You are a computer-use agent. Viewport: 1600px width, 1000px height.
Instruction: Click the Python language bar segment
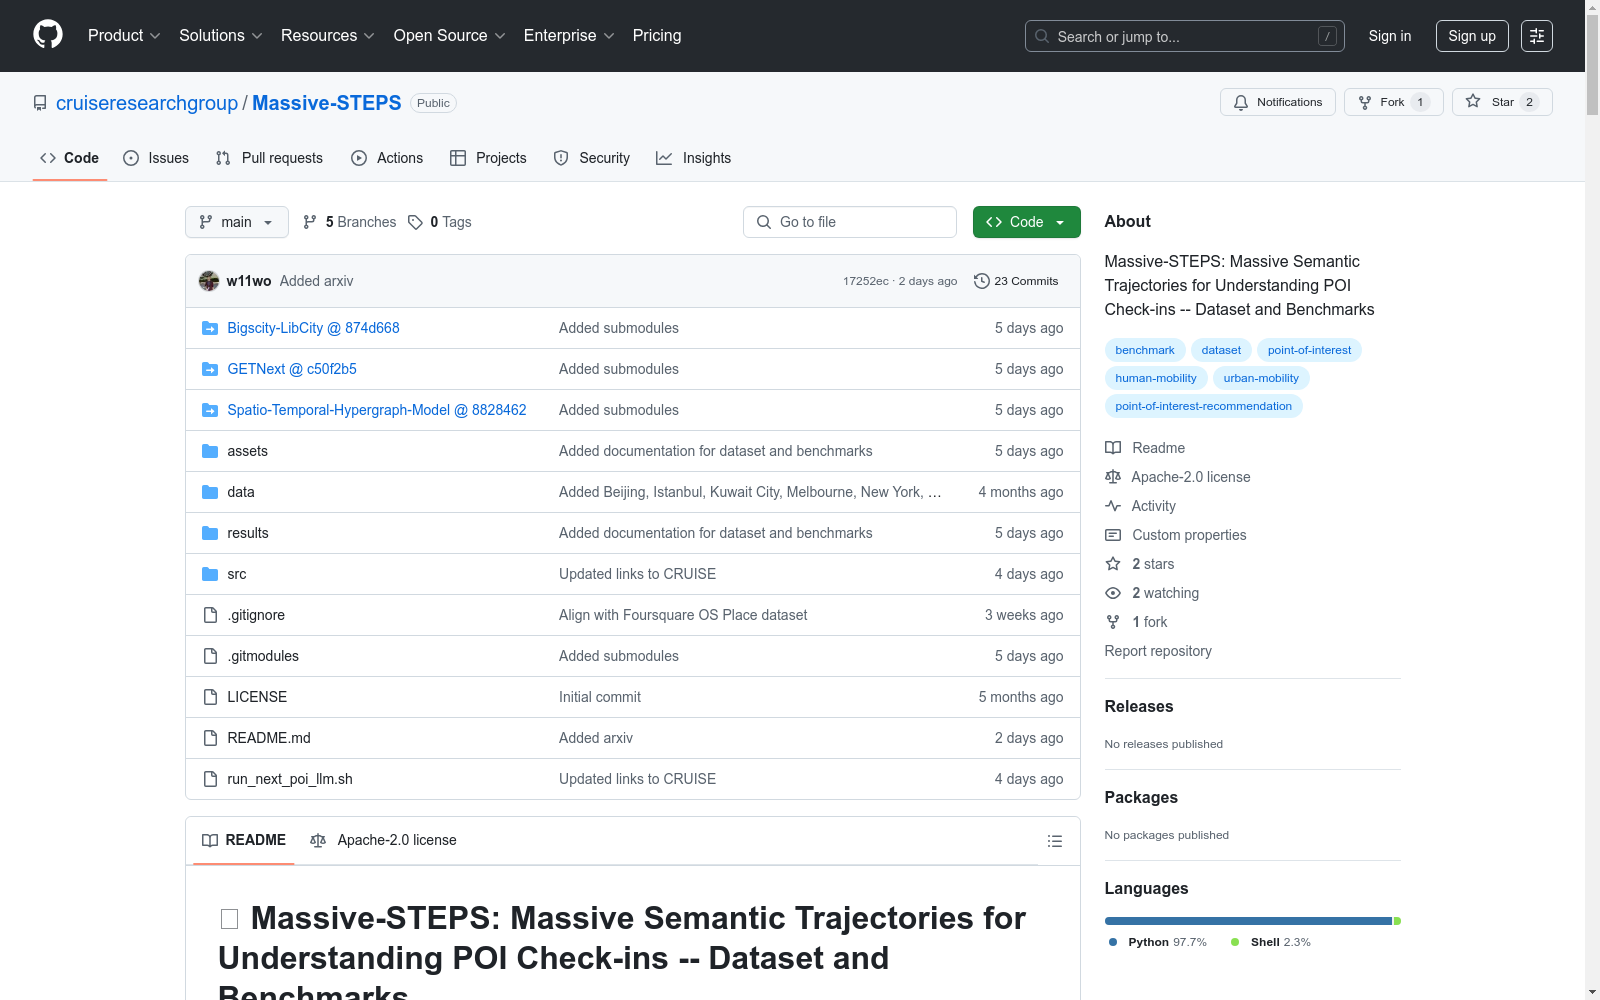[x=1248, y=921]
